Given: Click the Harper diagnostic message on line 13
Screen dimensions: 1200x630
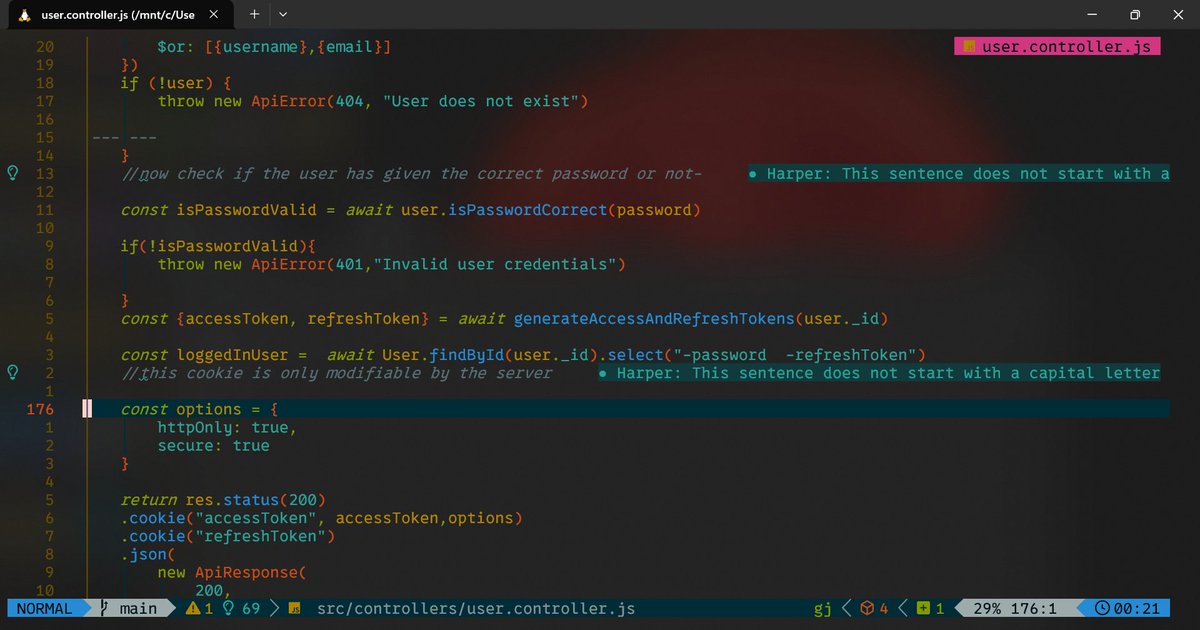Looking at the screenshot, I should tap(959, 174).
